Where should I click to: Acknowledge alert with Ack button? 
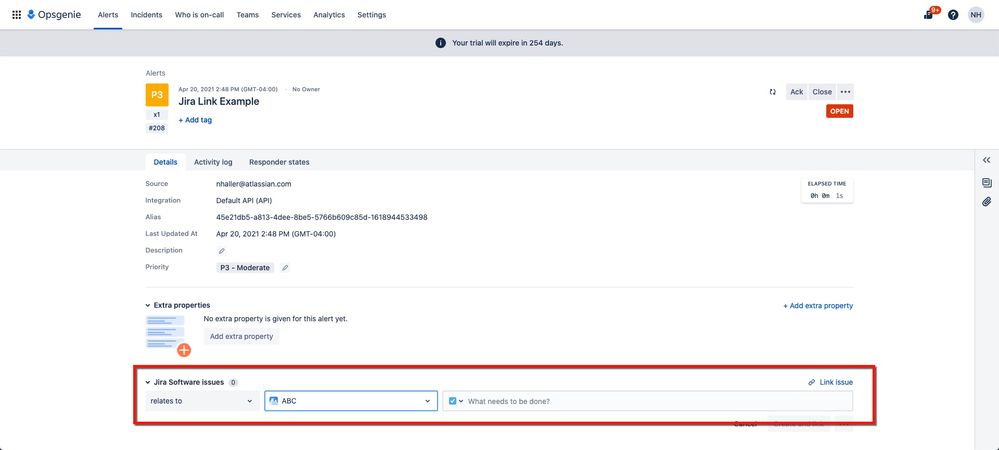click(796, 92)
